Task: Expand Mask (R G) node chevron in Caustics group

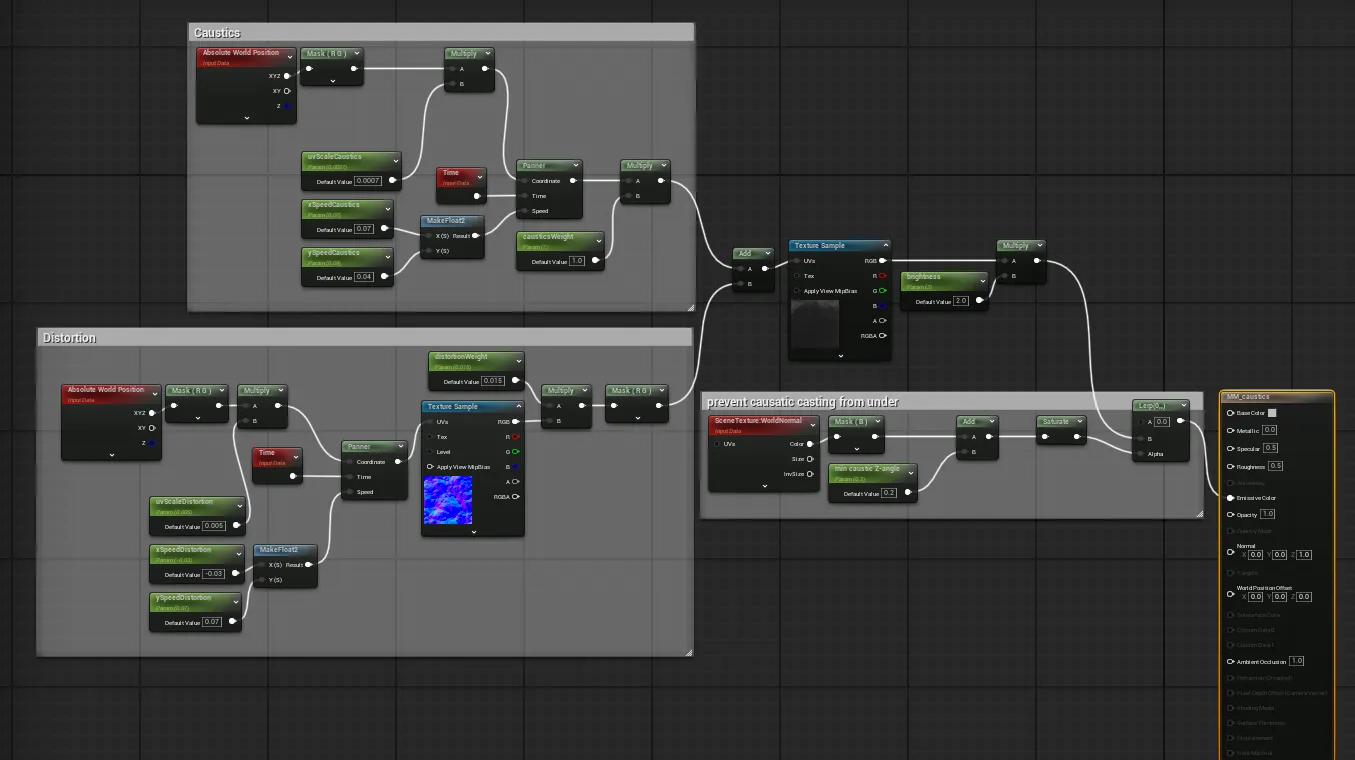Action: coord(333,81)
